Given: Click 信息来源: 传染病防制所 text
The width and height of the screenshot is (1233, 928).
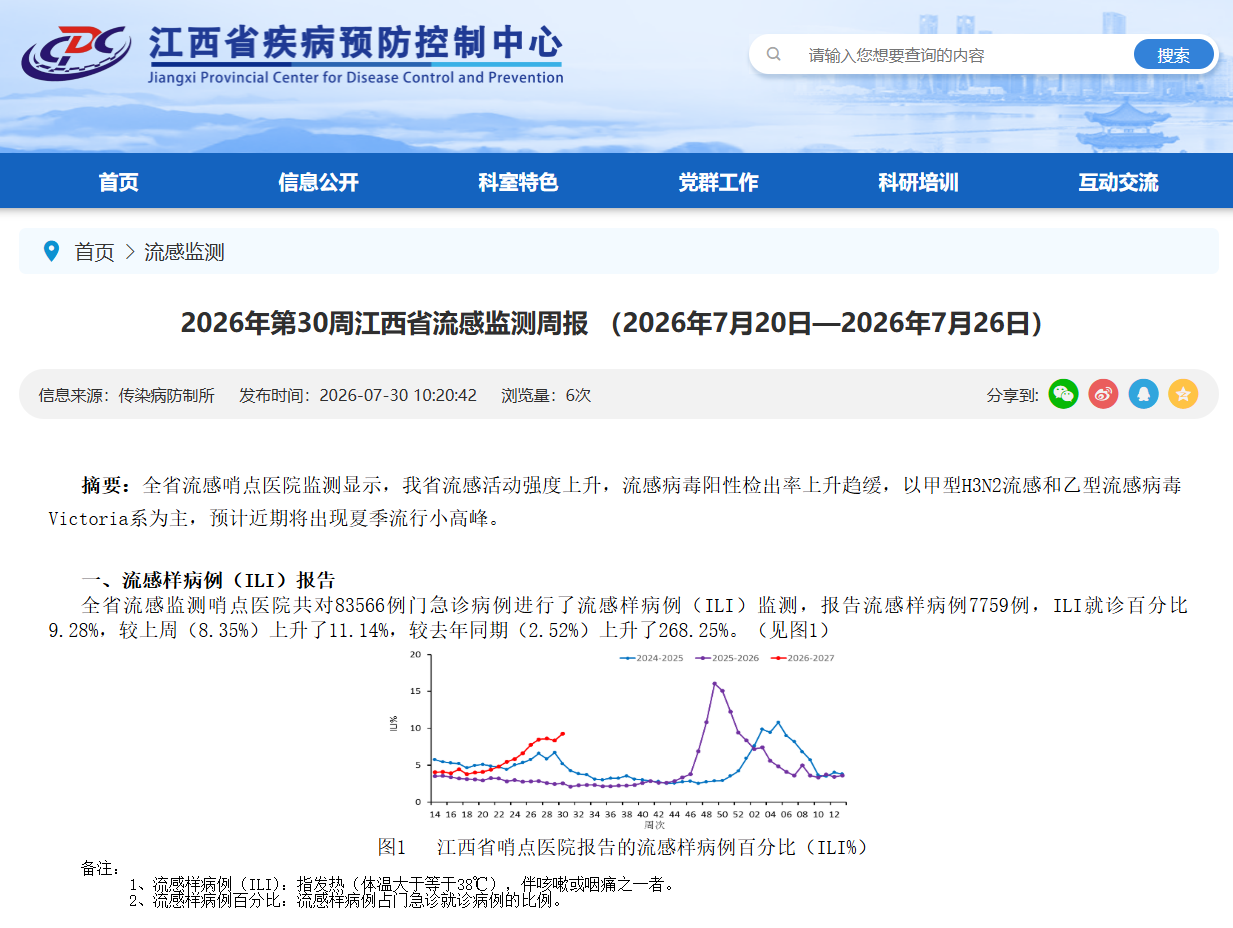Looking at the screenshot, I should pos(127,395).
